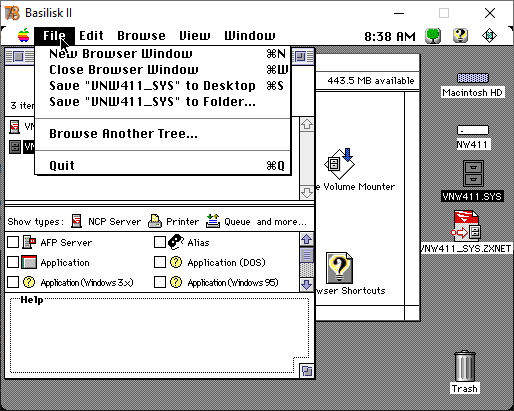Open the View menu
The height and width of the screenshot is (411, 514).
(195, 36)
